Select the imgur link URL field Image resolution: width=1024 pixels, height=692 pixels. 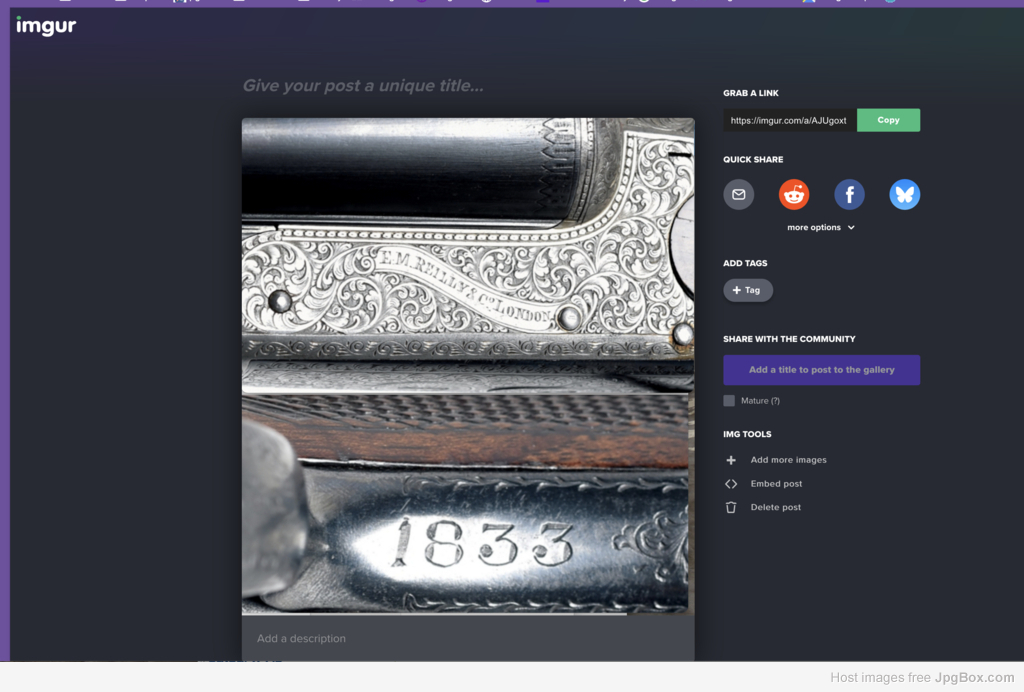pos(790,120)
